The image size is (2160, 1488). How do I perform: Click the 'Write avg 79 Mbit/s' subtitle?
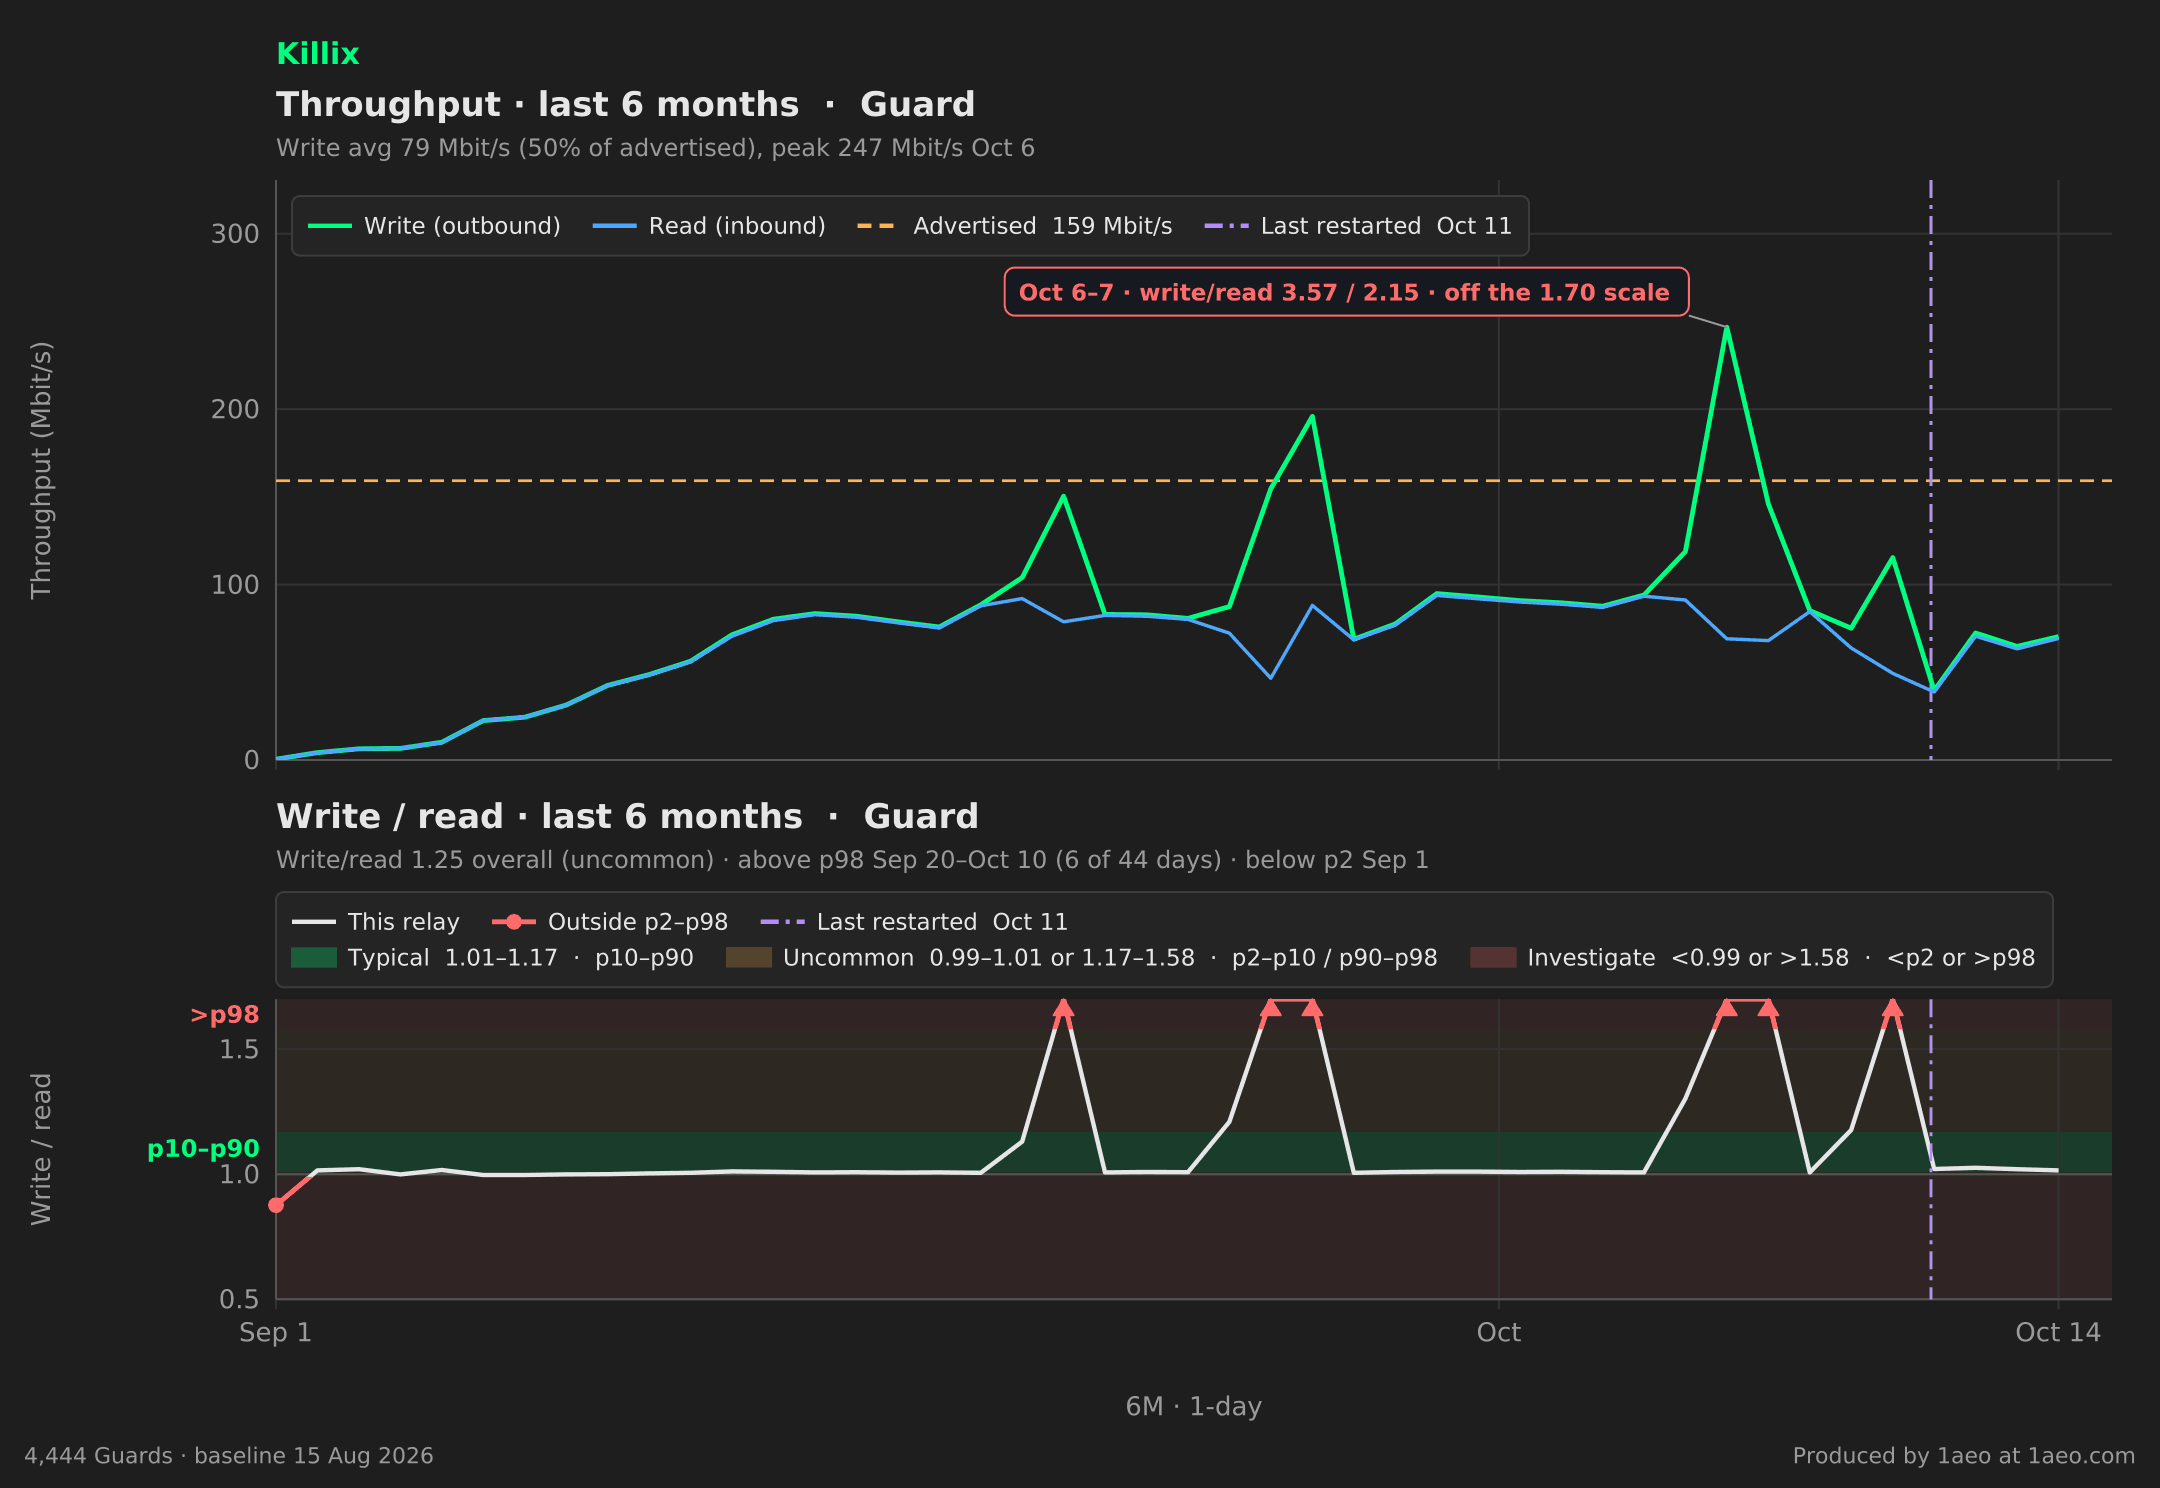point(655,148)
